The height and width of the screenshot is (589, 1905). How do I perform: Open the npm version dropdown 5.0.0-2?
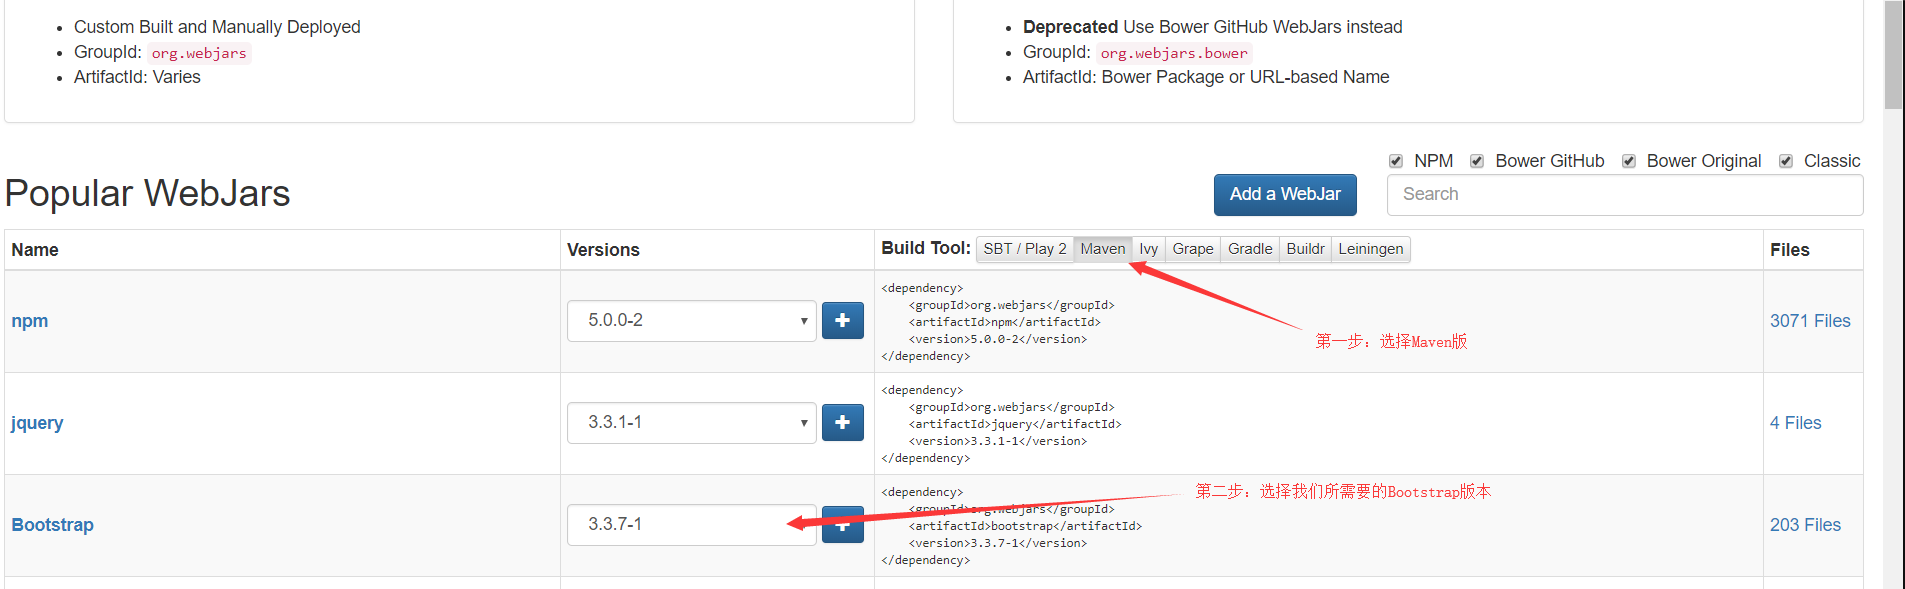(692, 321)
